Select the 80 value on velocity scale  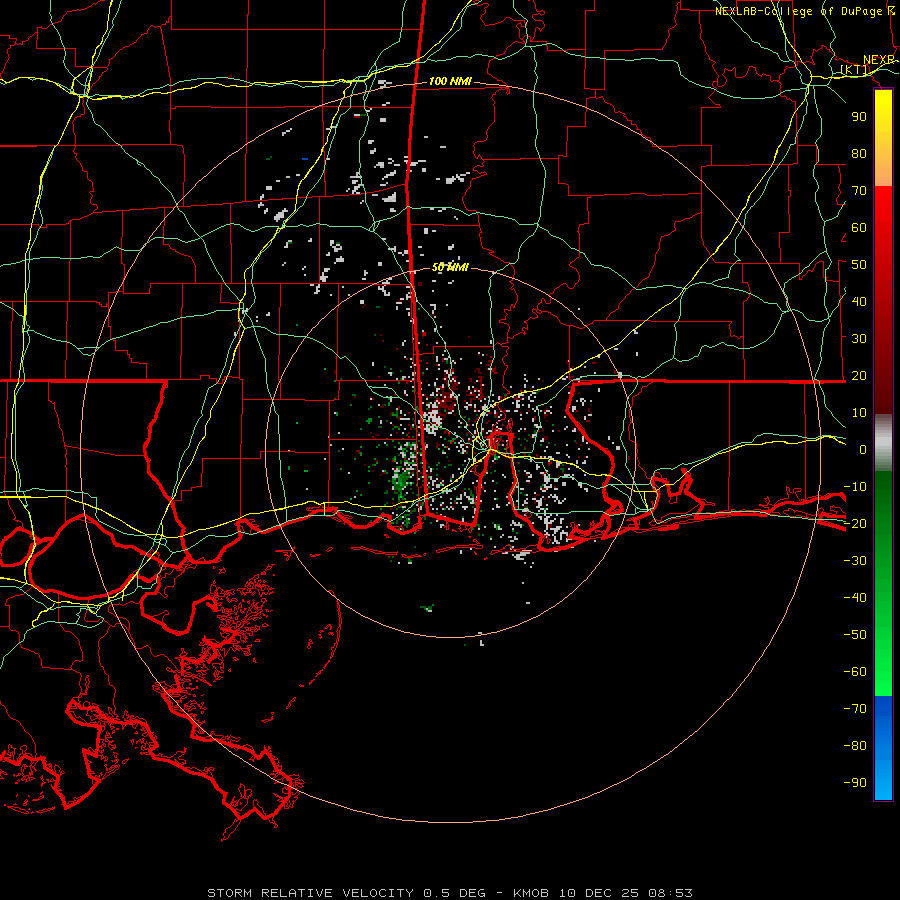click(x=859, y=154)
